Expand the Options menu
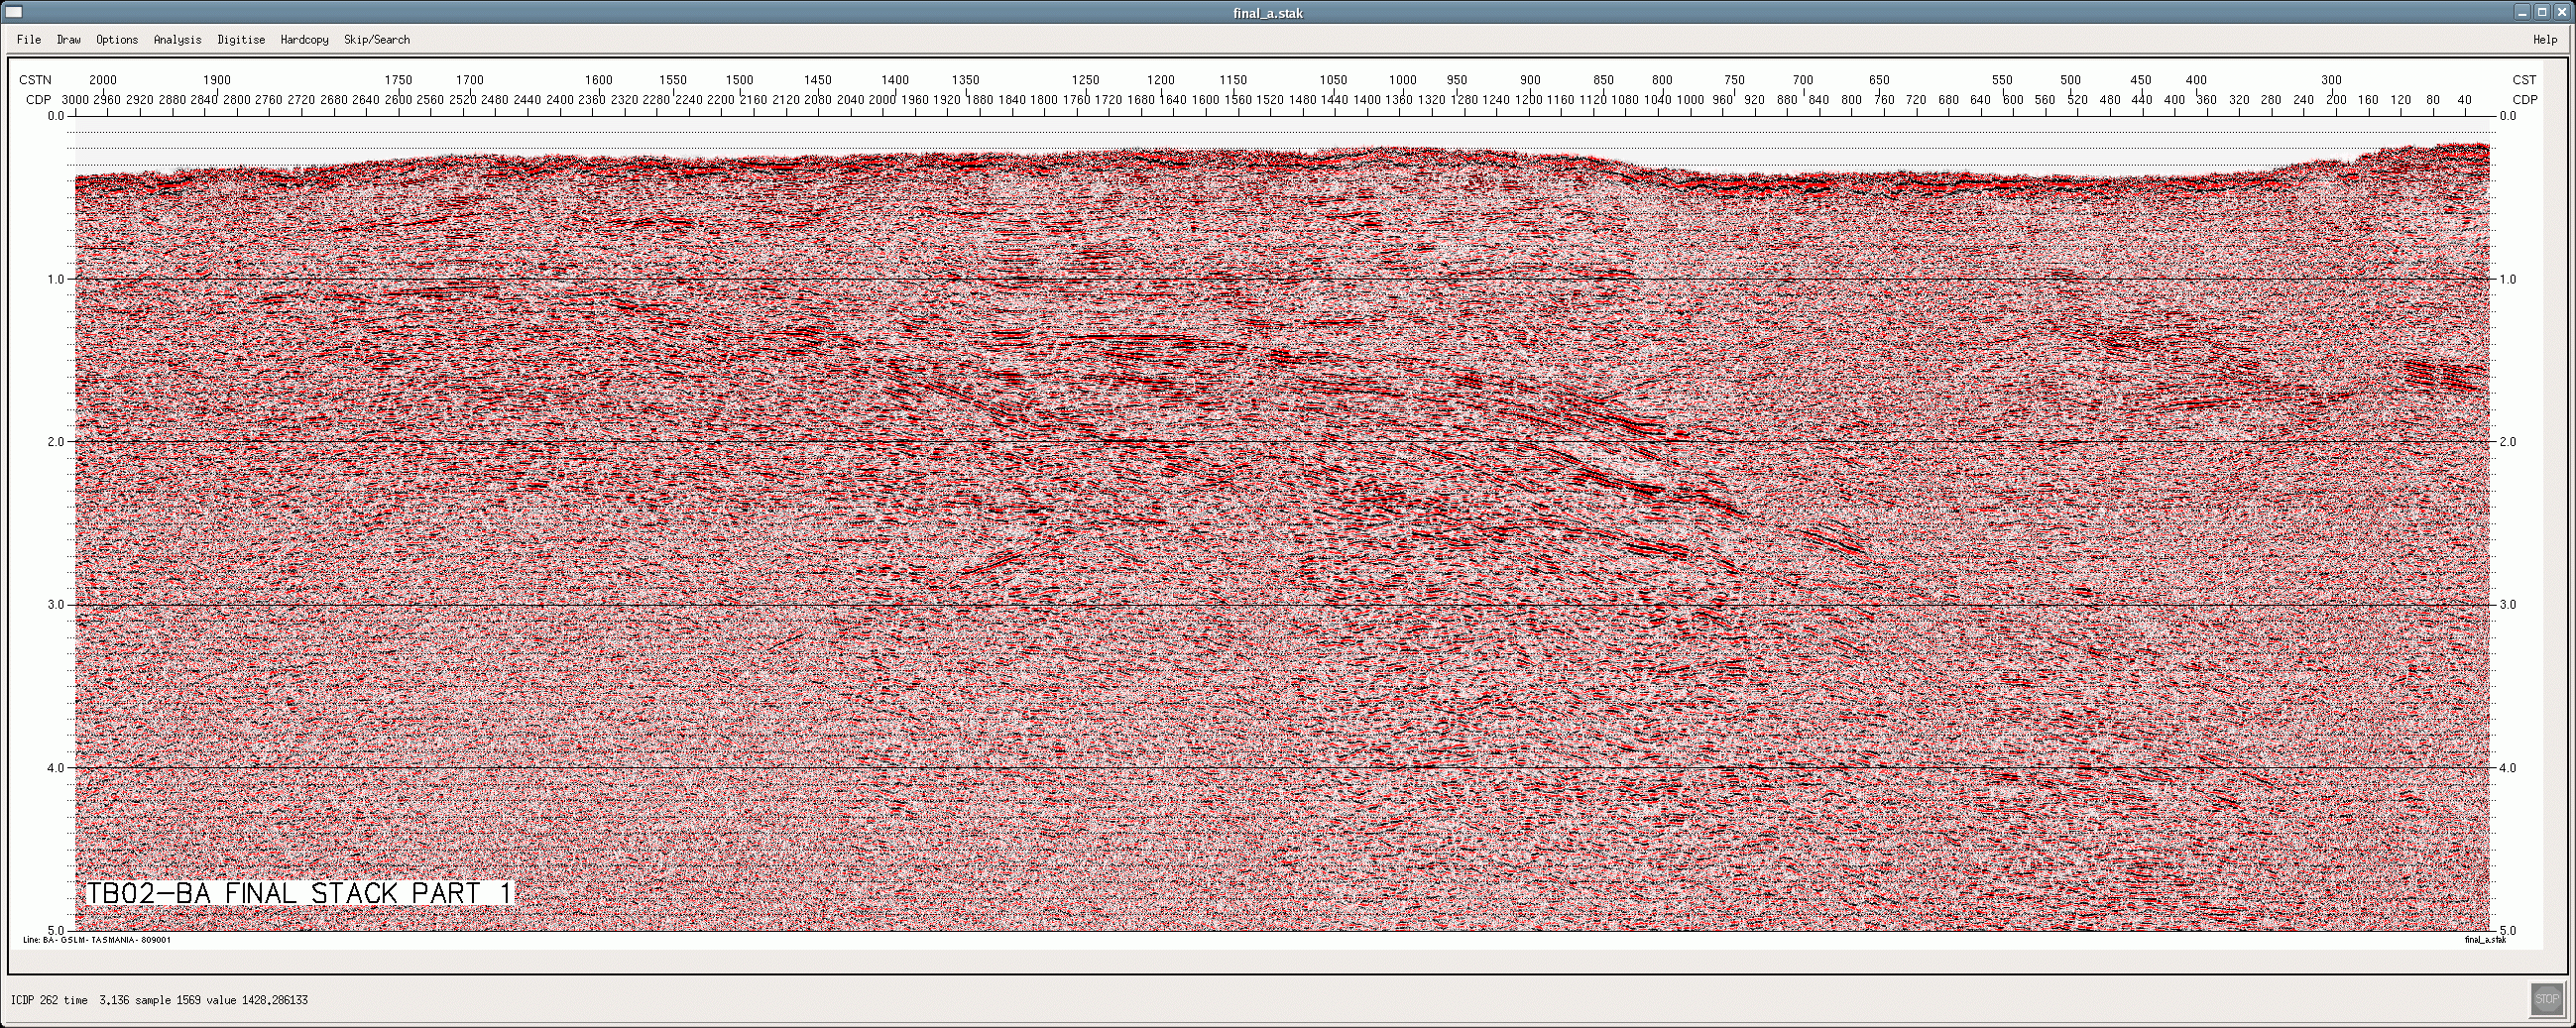The width and height of the screenshot is (2576, 1028). point(117,40)
